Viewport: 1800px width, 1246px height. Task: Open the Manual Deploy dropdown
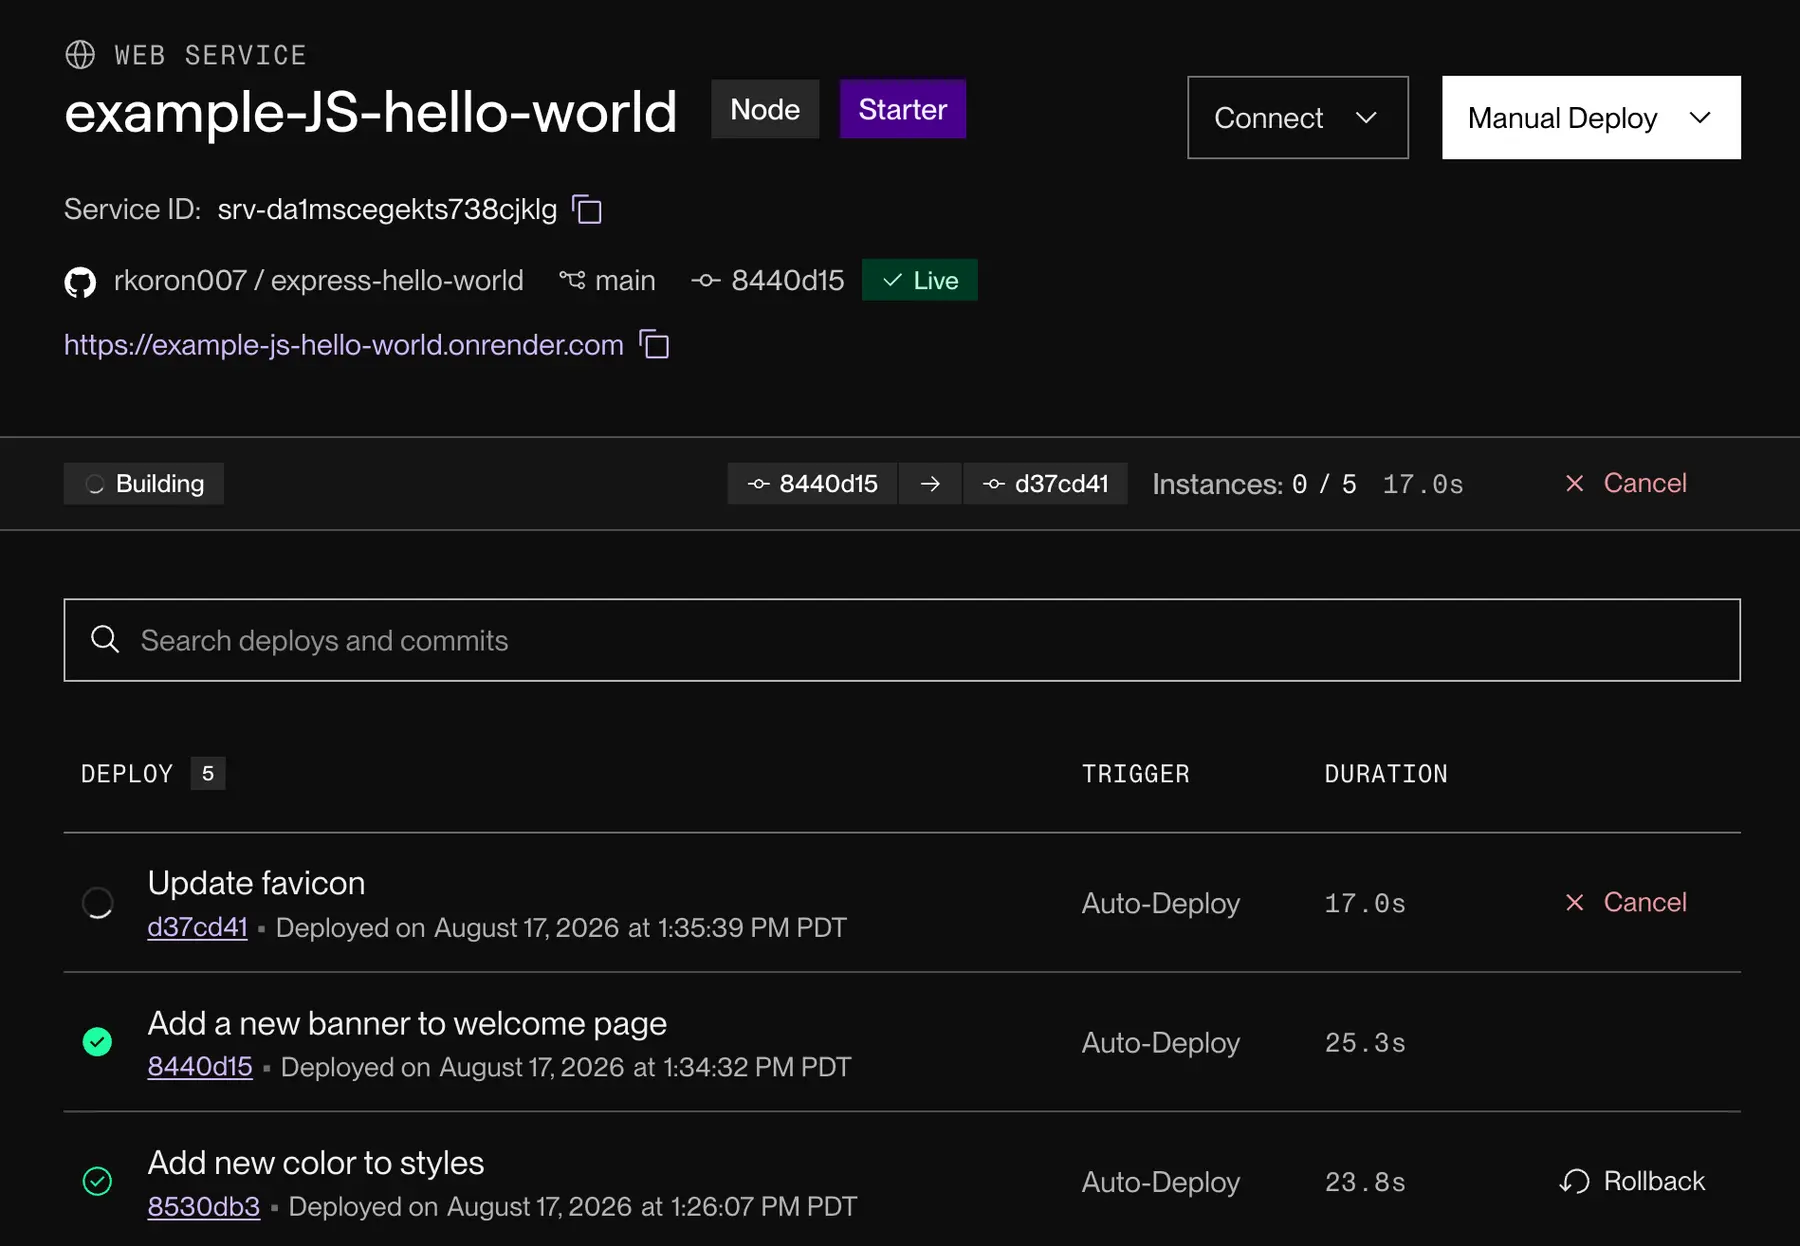pos(1591,117)
